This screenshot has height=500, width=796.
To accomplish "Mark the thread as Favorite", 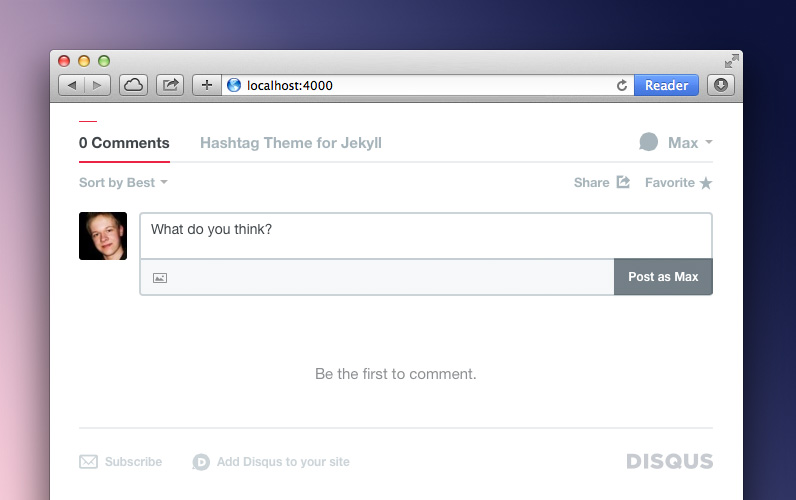I will [x=670, y=183].
